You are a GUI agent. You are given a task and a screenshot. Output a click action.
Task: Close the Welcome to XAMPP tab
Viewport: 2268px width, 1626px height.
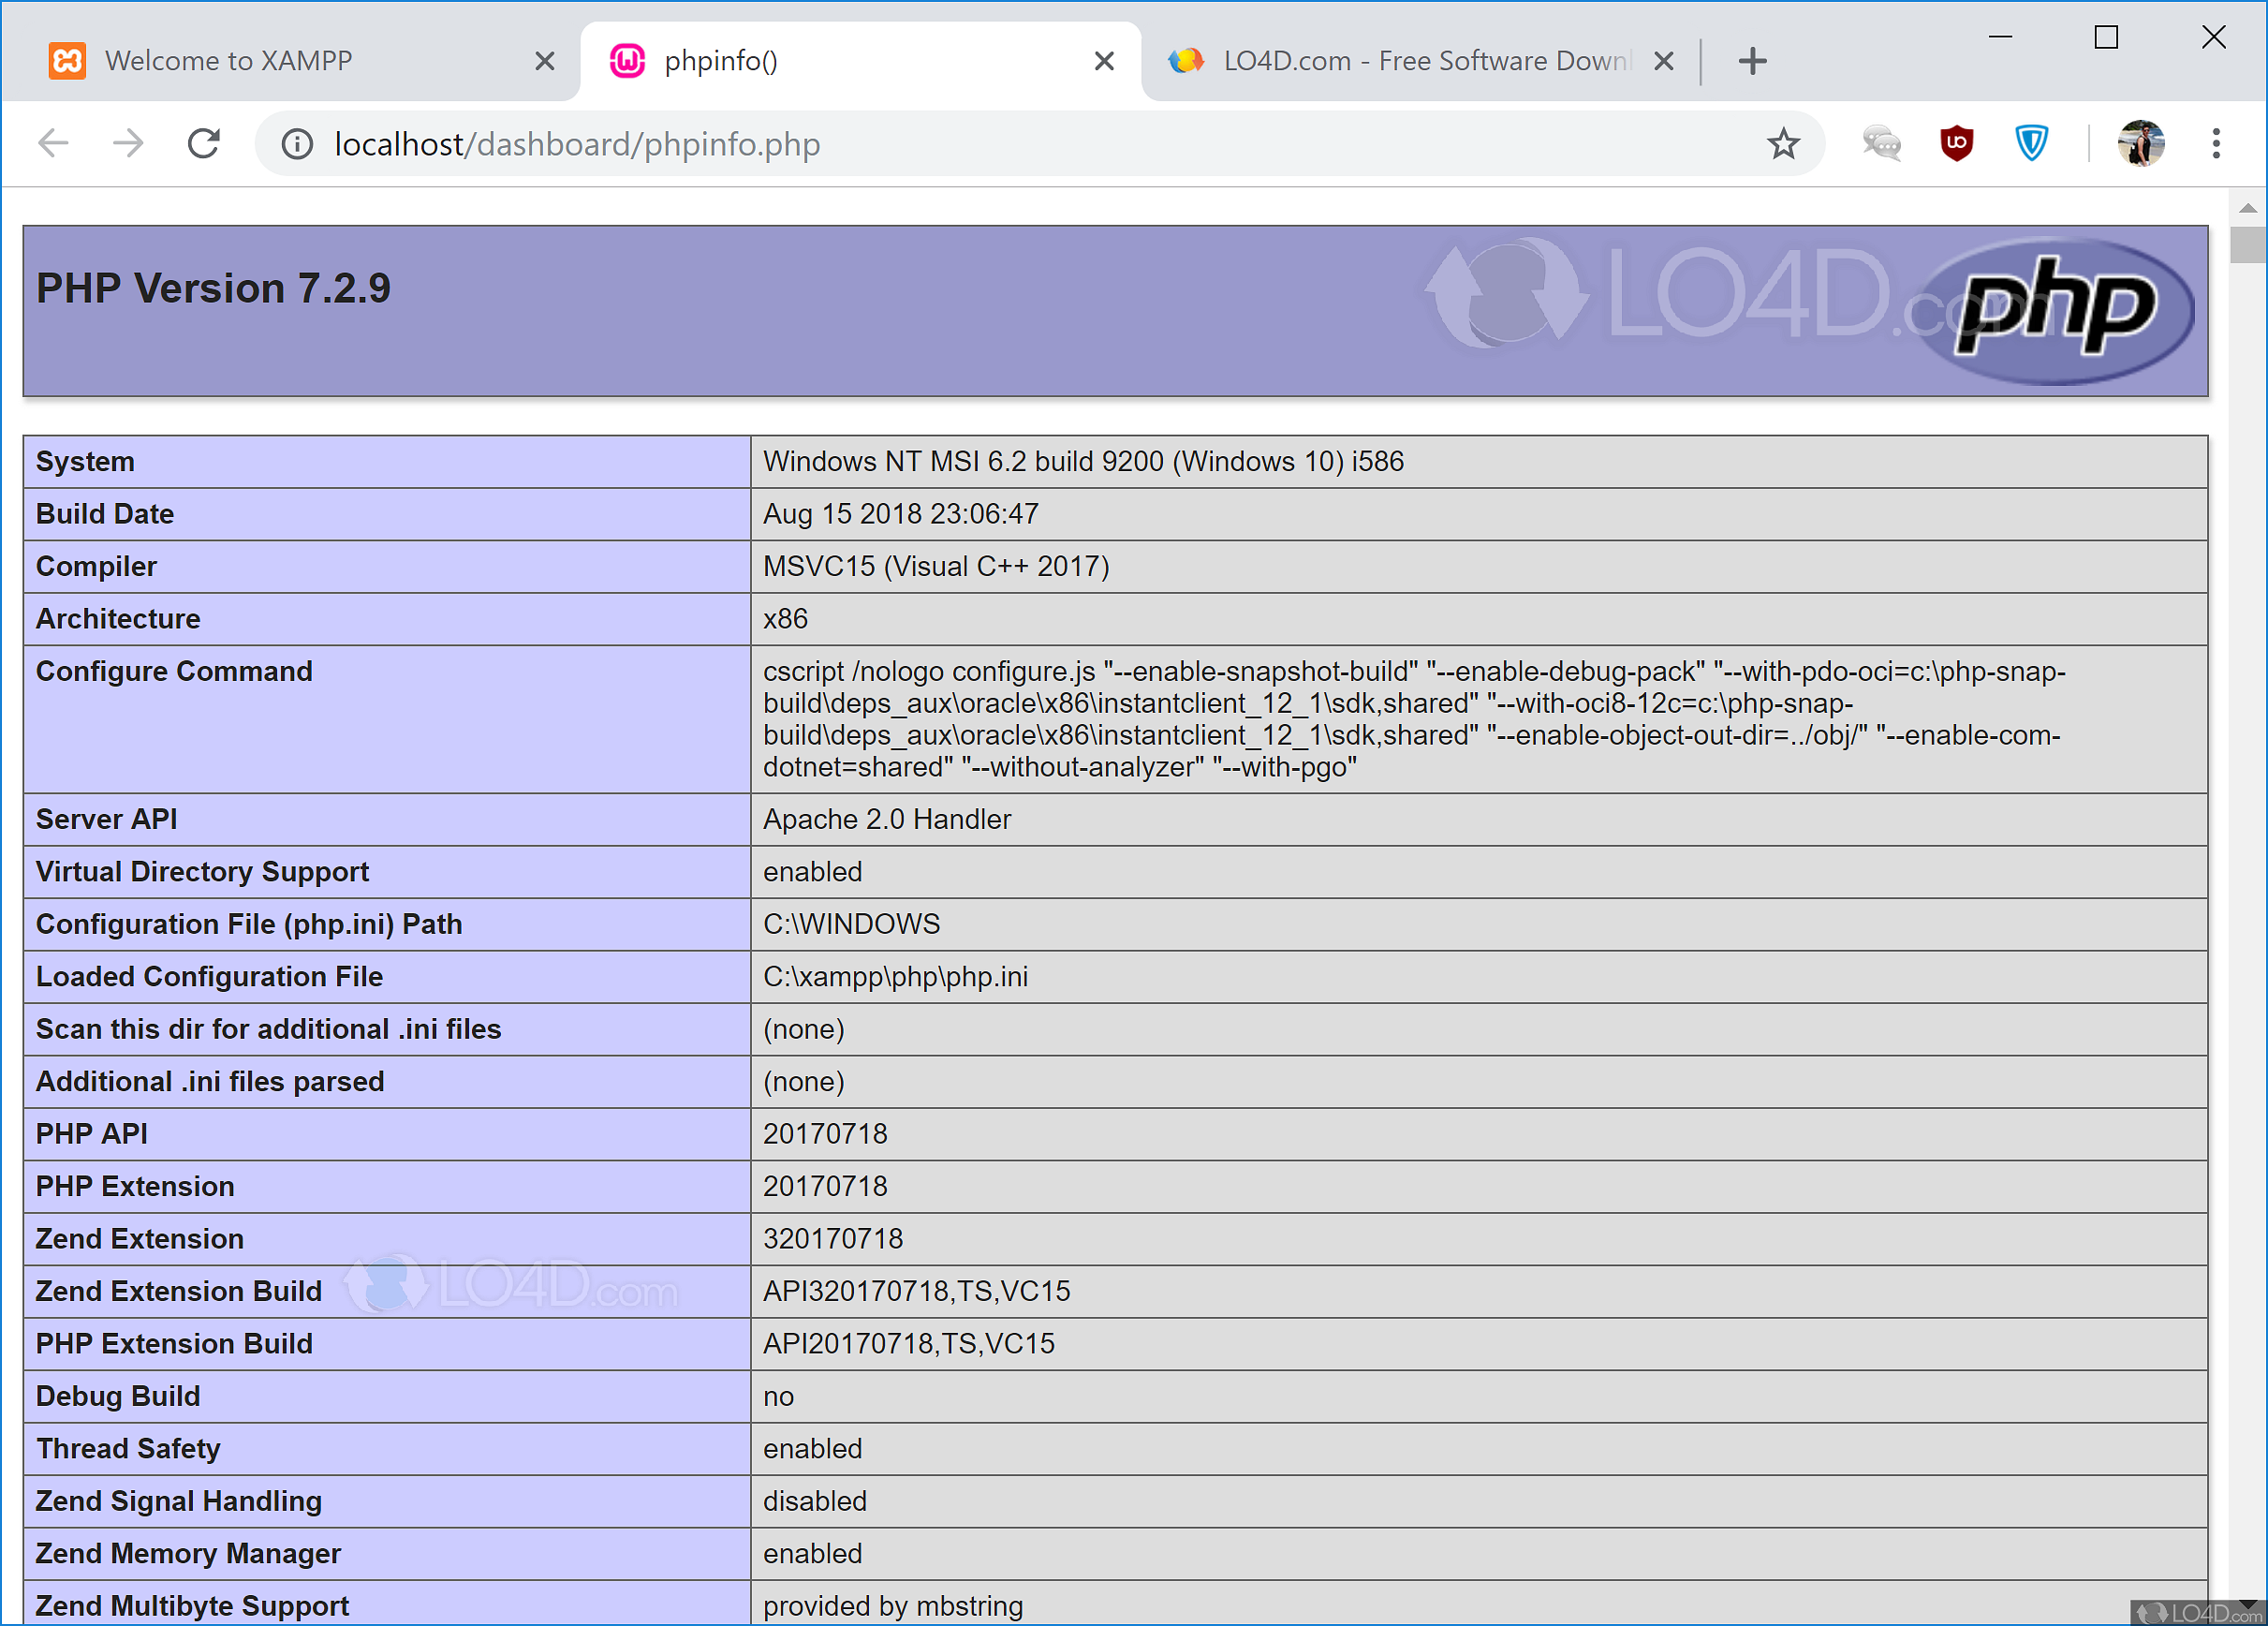click(544, 60)
